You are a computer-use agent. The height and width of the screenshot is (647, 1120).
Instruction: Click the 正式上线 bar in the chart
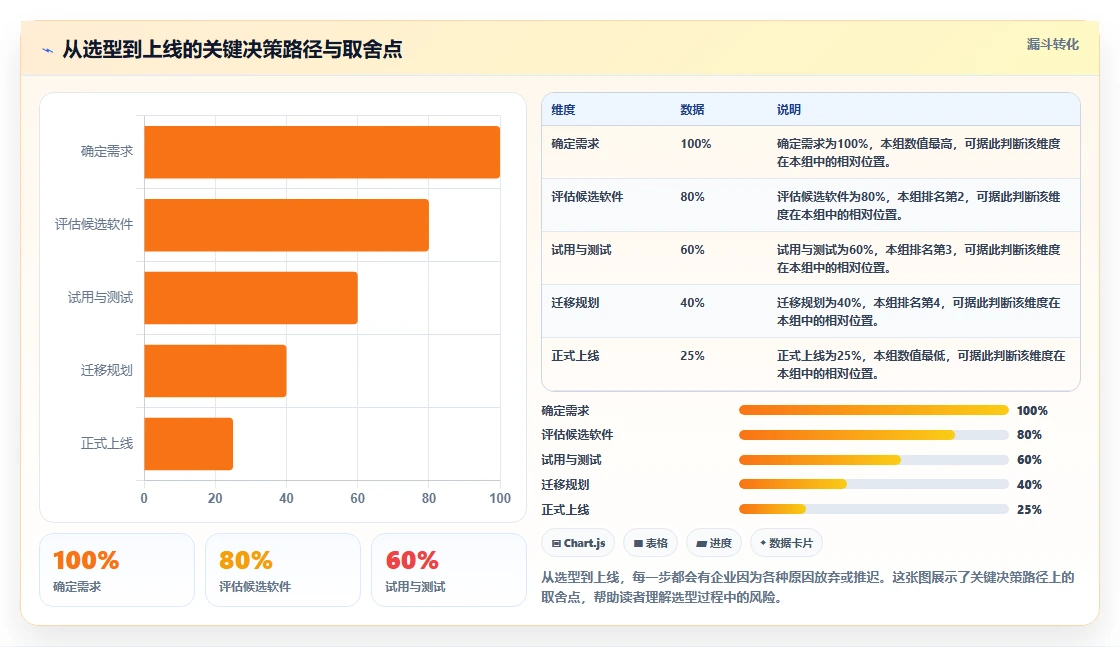(x=189, y=443)
